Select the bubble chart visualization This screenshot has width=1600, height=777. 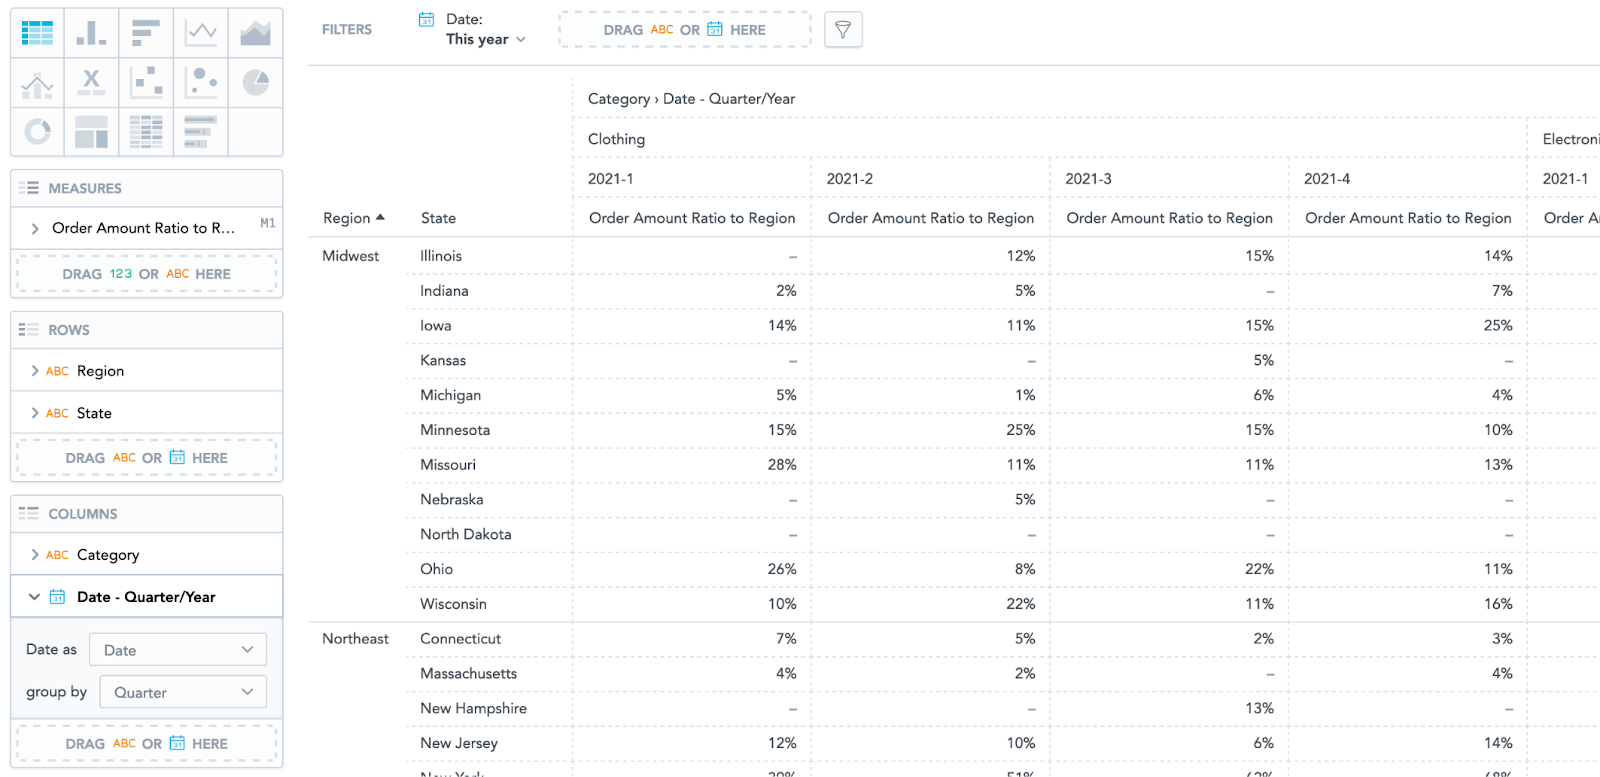201,82
